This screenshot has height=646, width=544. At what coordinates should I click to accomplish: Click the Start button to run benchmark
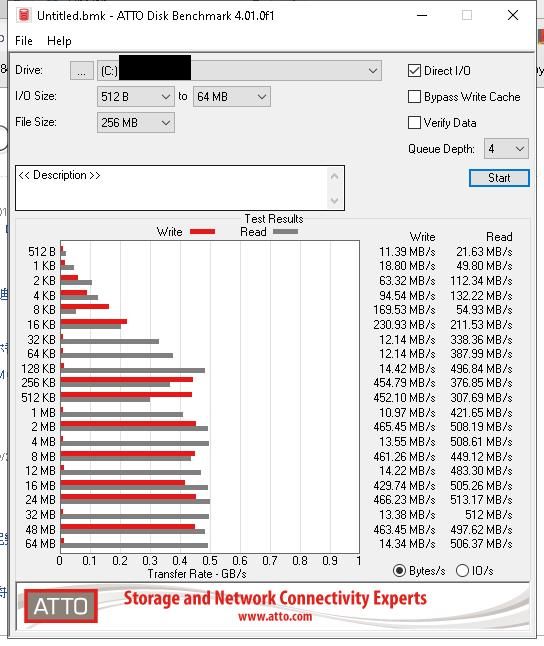click(499, 178)
